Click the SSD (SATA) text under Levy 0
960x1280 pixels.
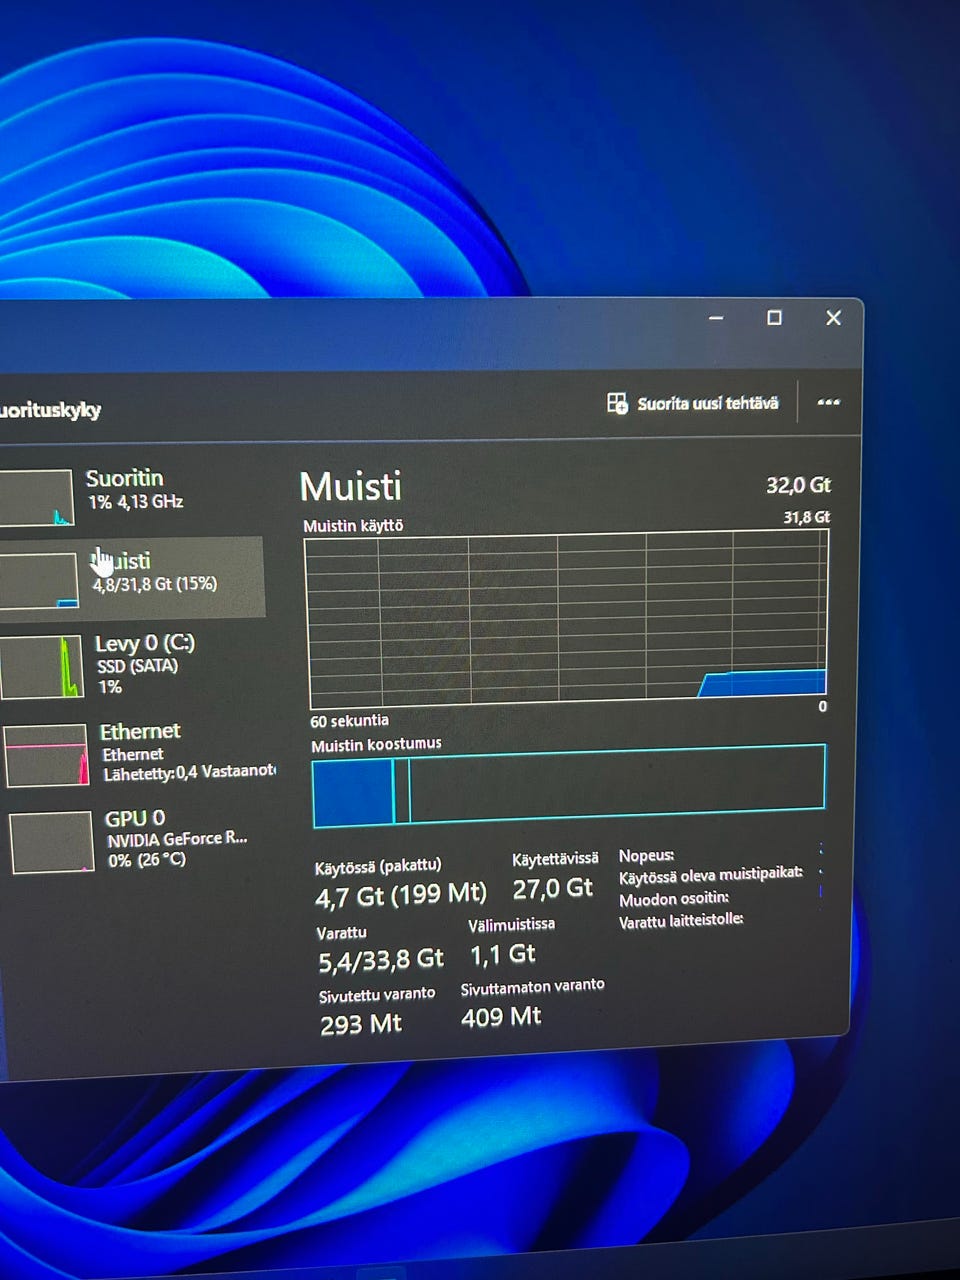point(138,666)
